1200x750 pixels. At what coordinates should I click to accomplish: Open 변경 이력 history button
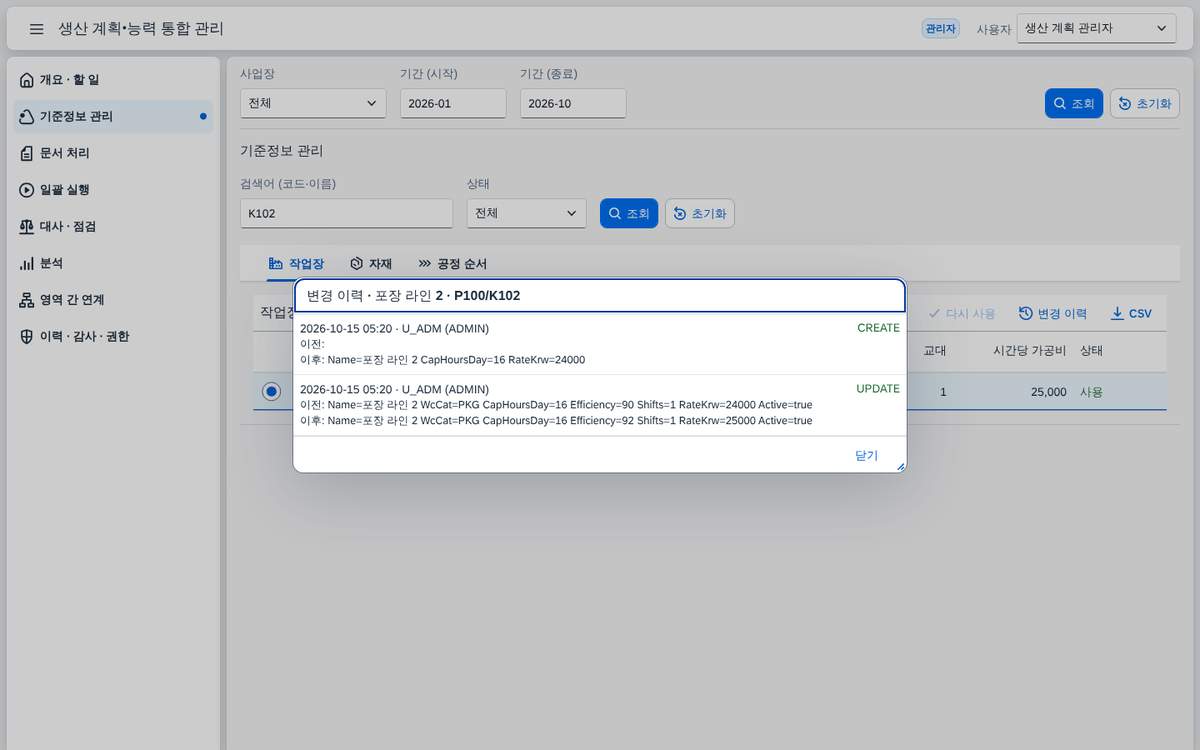click(x=1053, y=314)
